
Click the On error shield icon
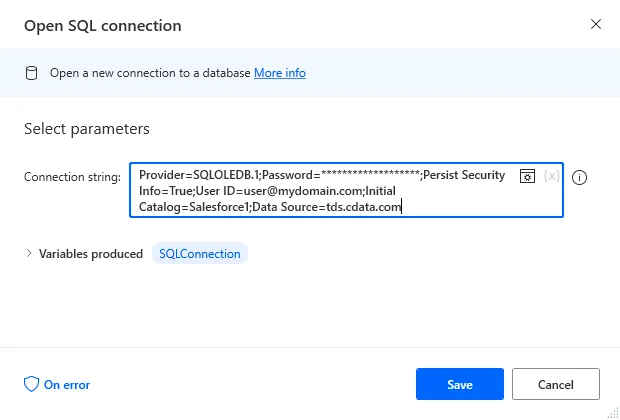(x=31, y=384)
